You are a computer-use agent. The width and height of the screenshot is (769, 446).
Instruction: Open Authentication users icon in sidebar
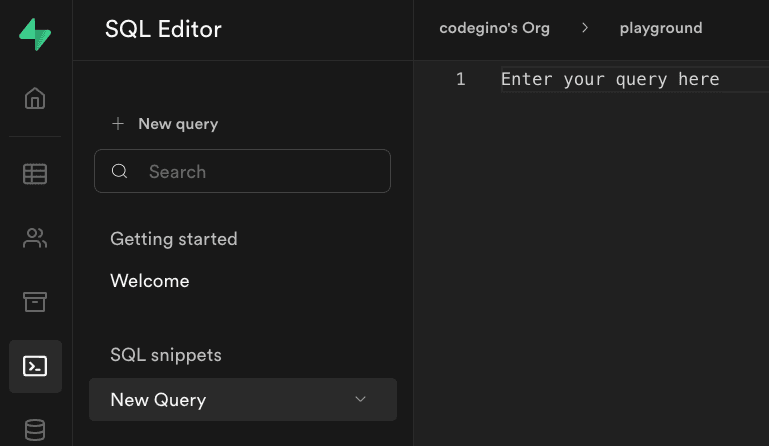[35, 238]
